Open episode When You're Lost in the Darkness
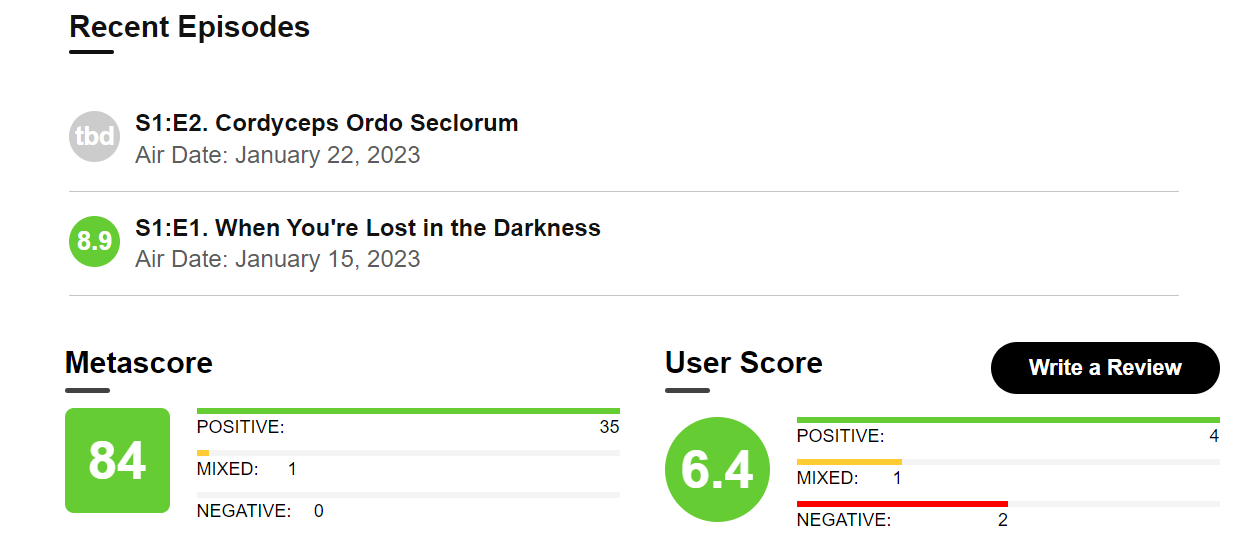This screenshot has height=558, width=1260. click(x=368, y=228)
